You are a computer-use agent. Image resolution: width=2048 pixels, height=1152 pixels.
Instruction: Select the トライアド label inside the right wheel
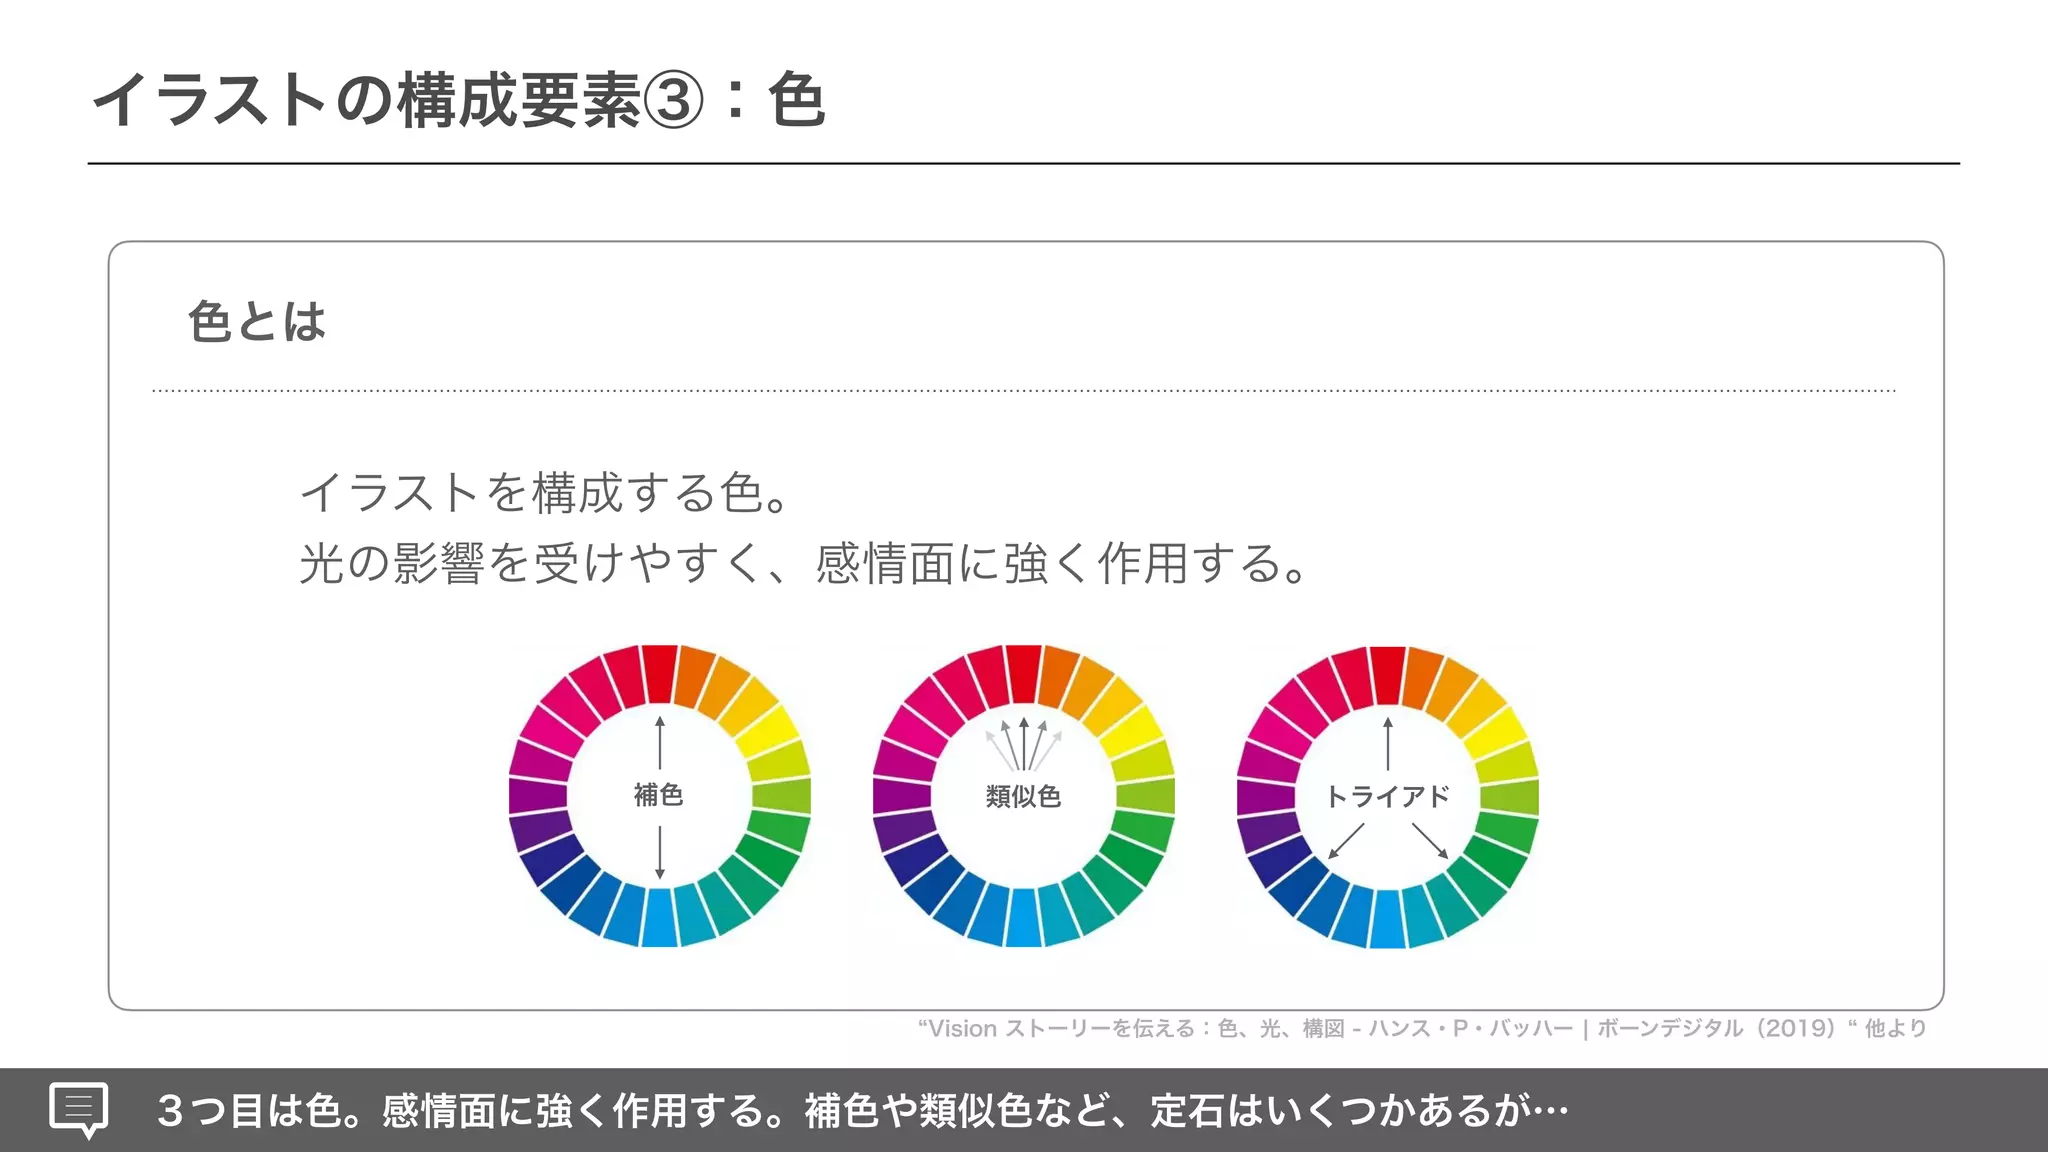[1387, 796]
